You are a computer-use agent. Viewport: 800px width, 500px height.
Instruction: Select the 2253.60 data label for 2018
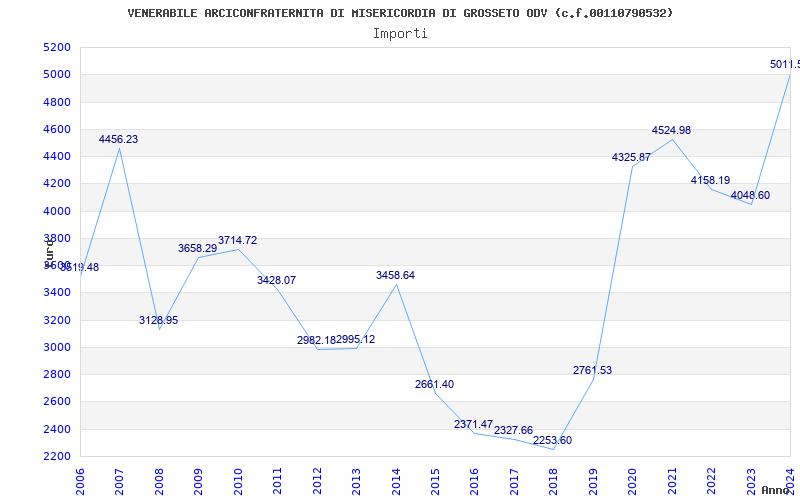[x=553, y=440]
